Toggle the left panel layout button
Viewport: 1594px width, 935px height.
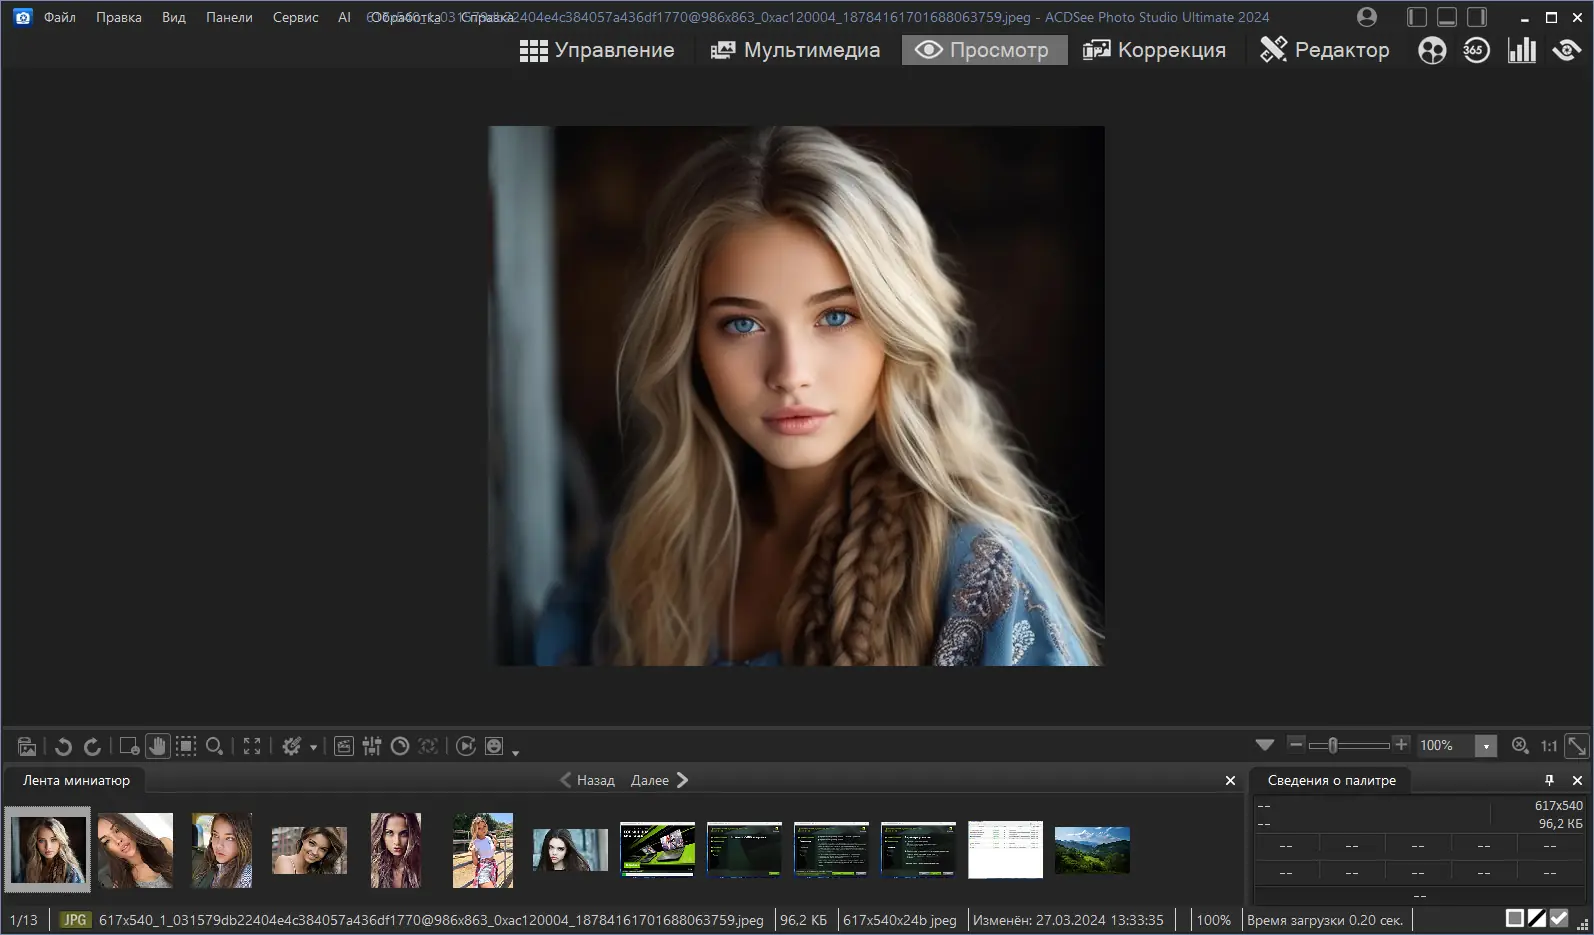pos(1417,17)
